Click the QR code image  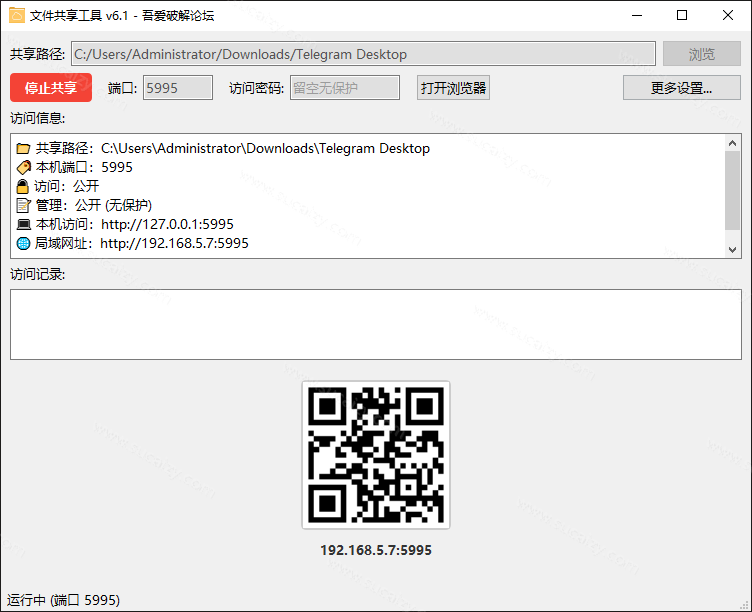coord(376,455)
